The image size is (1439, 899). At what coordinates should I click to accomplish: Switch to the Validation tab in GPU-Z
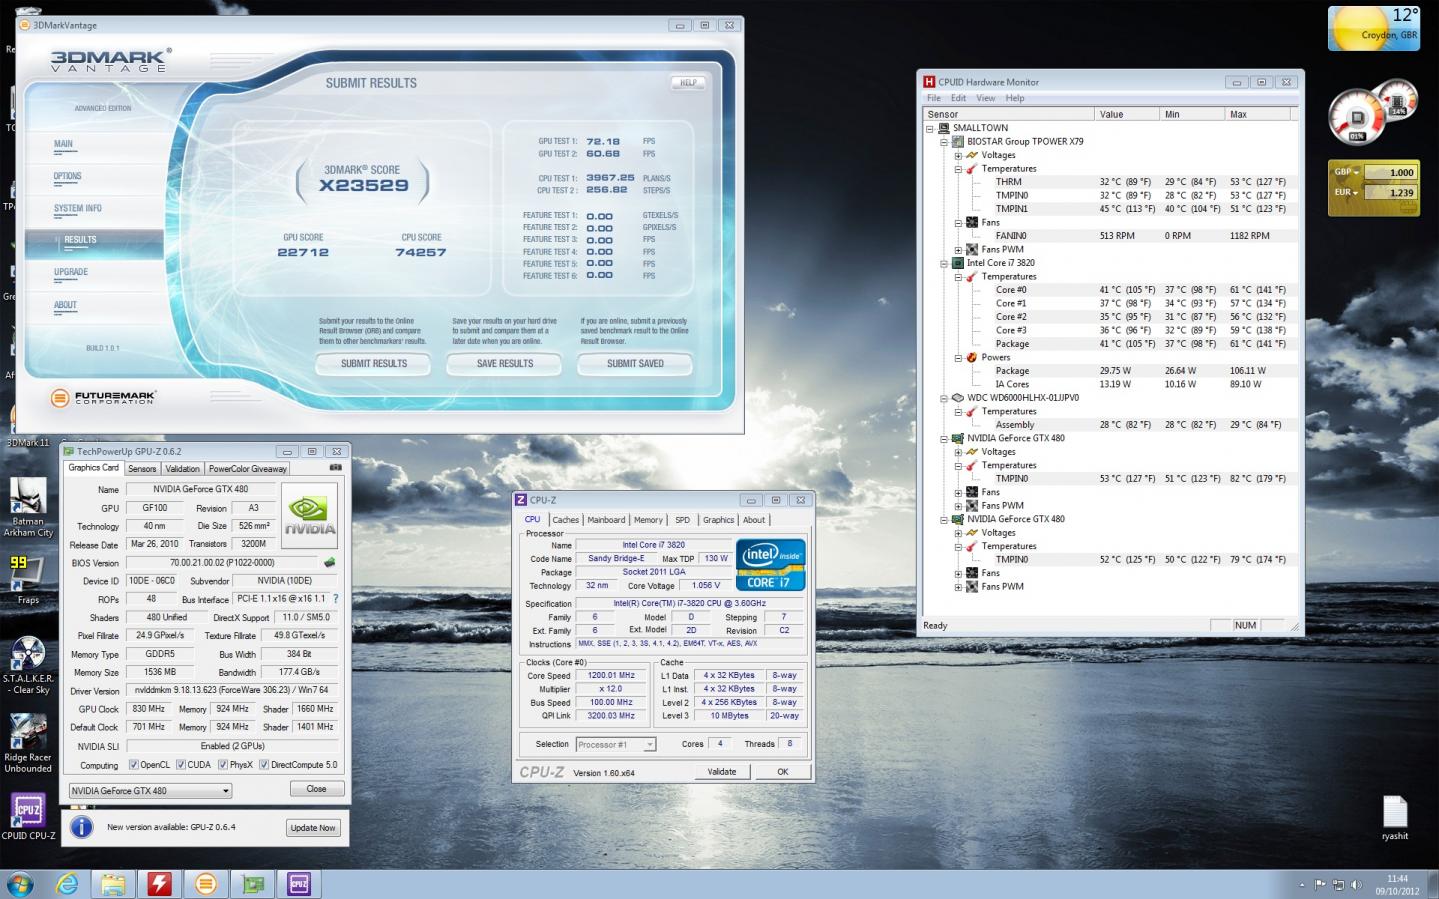(x=182, y=468)
